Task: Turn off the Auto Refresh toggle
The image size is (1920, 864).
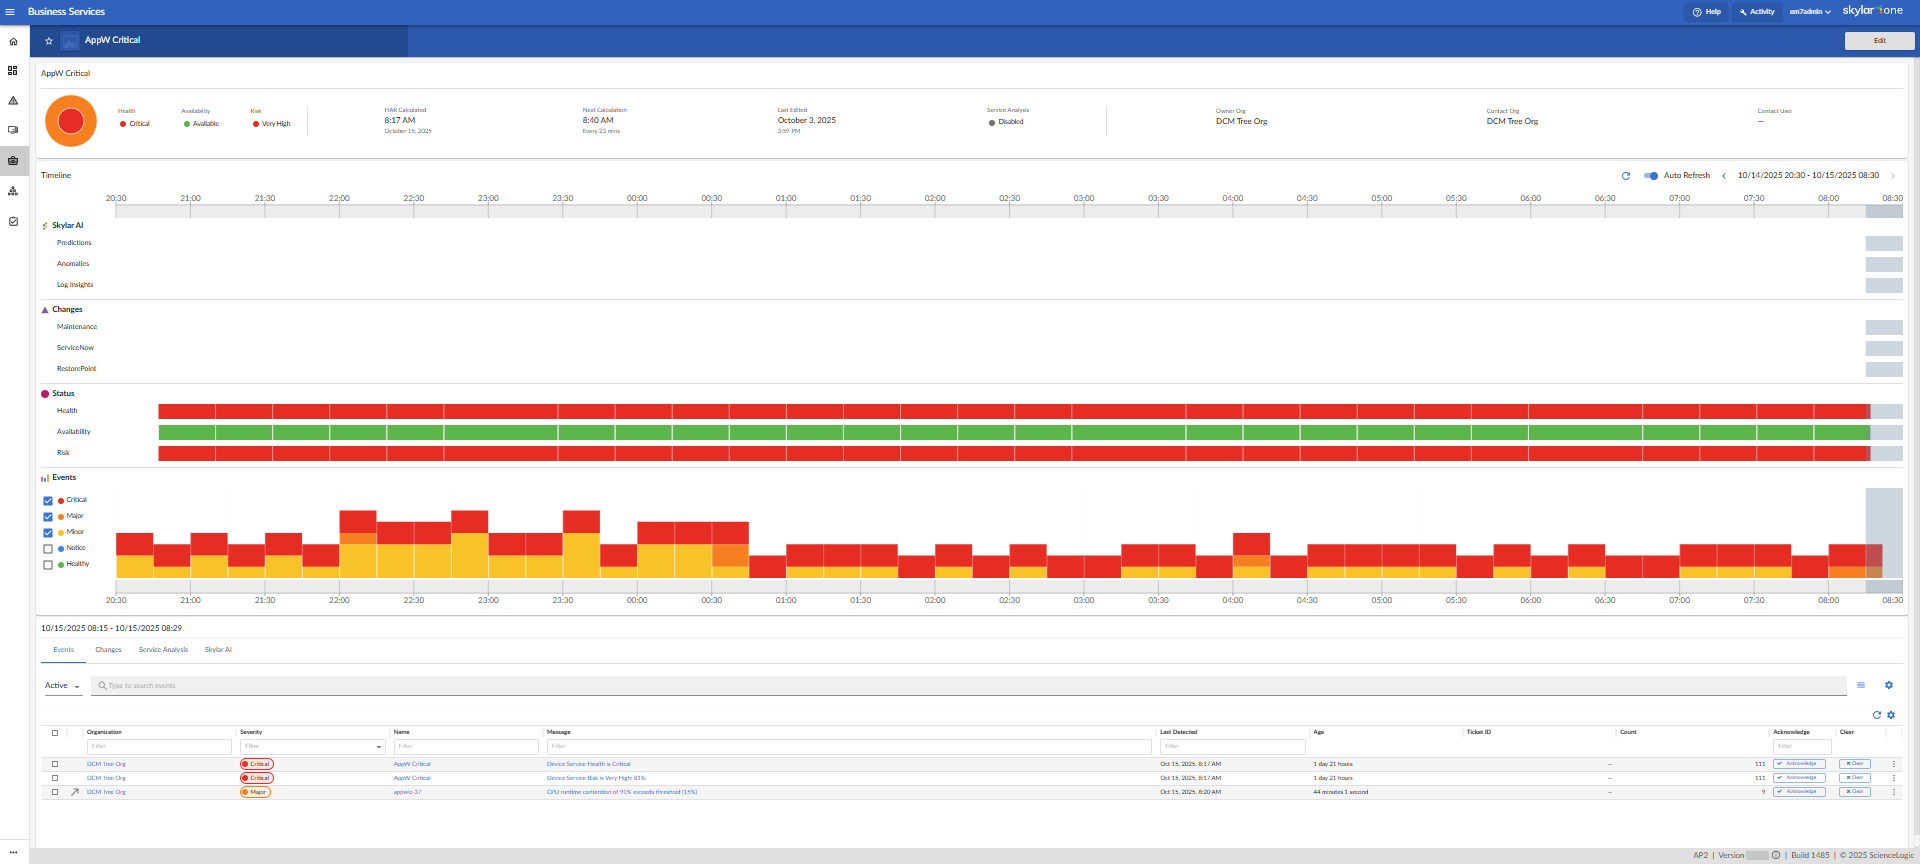Action: pyautogui.click(x=1651, y=176)
